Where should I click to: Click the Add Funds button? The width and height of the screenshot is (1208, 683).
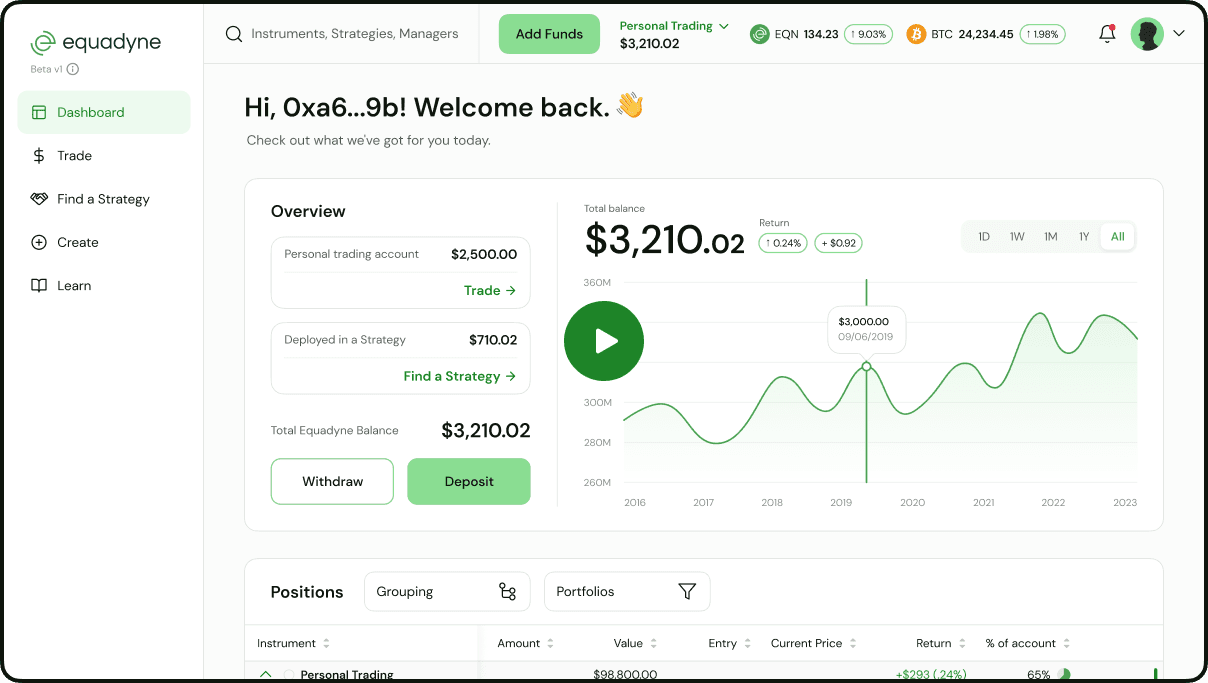tap(549, 34)
